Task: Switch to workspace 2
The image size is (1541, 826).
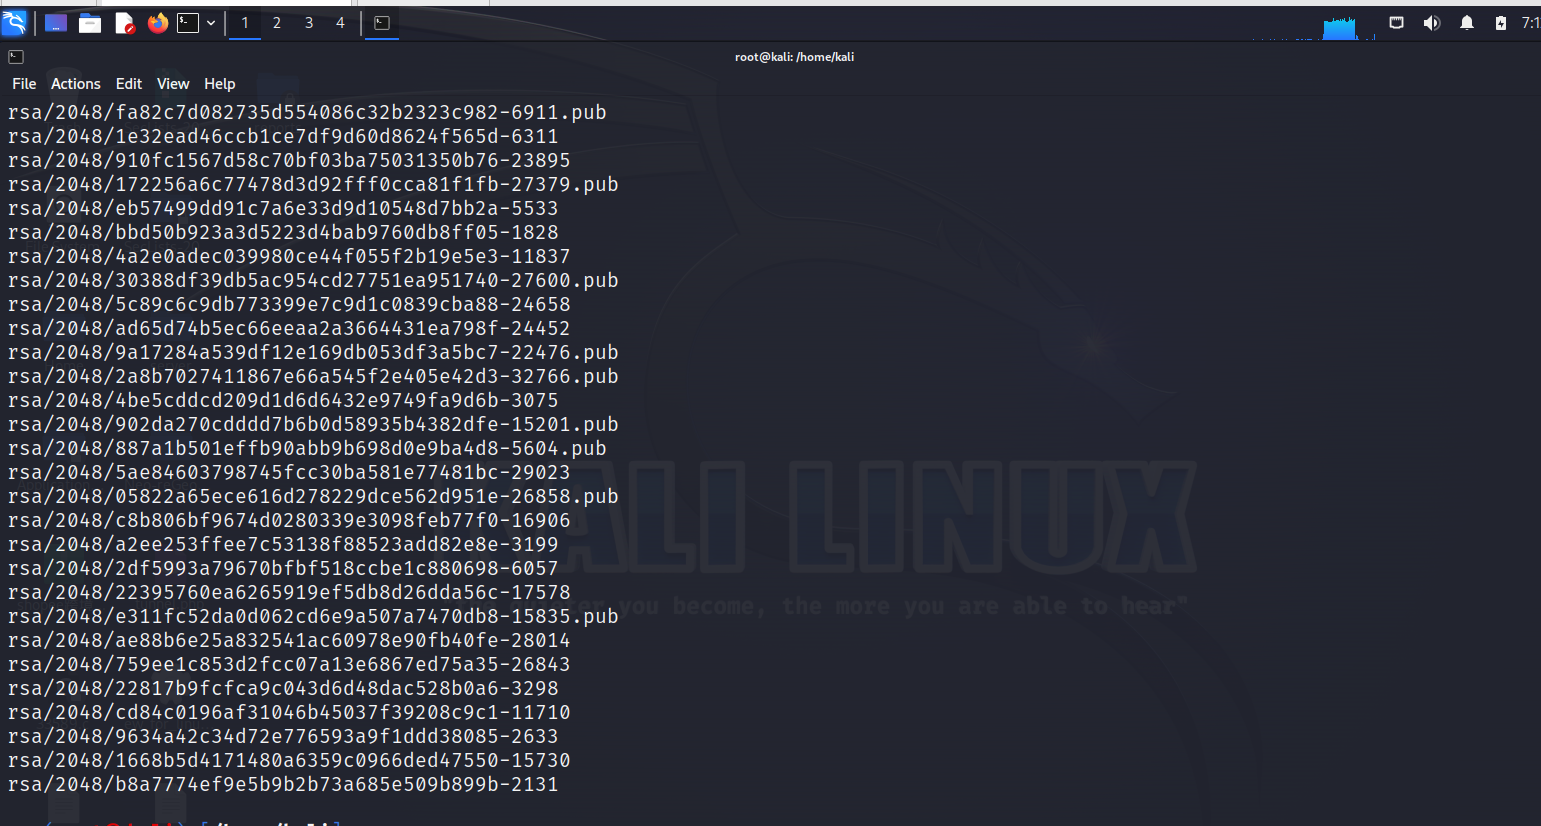Action: click(x=277, y=23)
